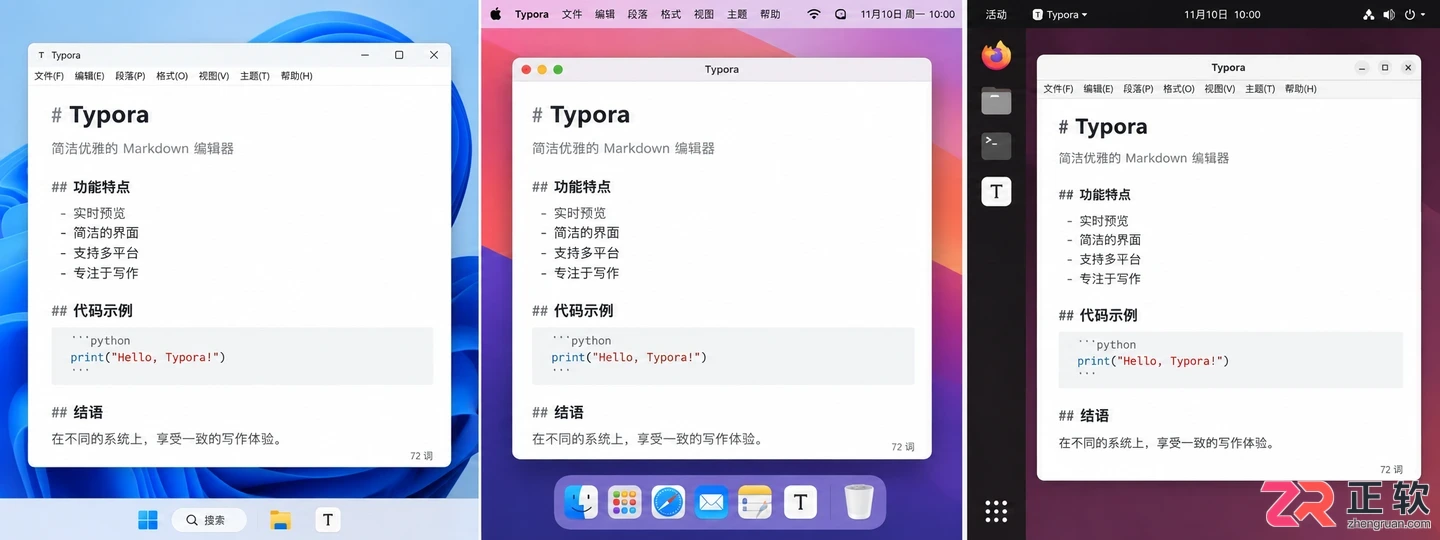Image resolution: width=1440 pixels, height=540 pixels.
Task: Open the 格式(O) menu in the Ubuntu Typora window
Action: click(x=1179, y=89)
